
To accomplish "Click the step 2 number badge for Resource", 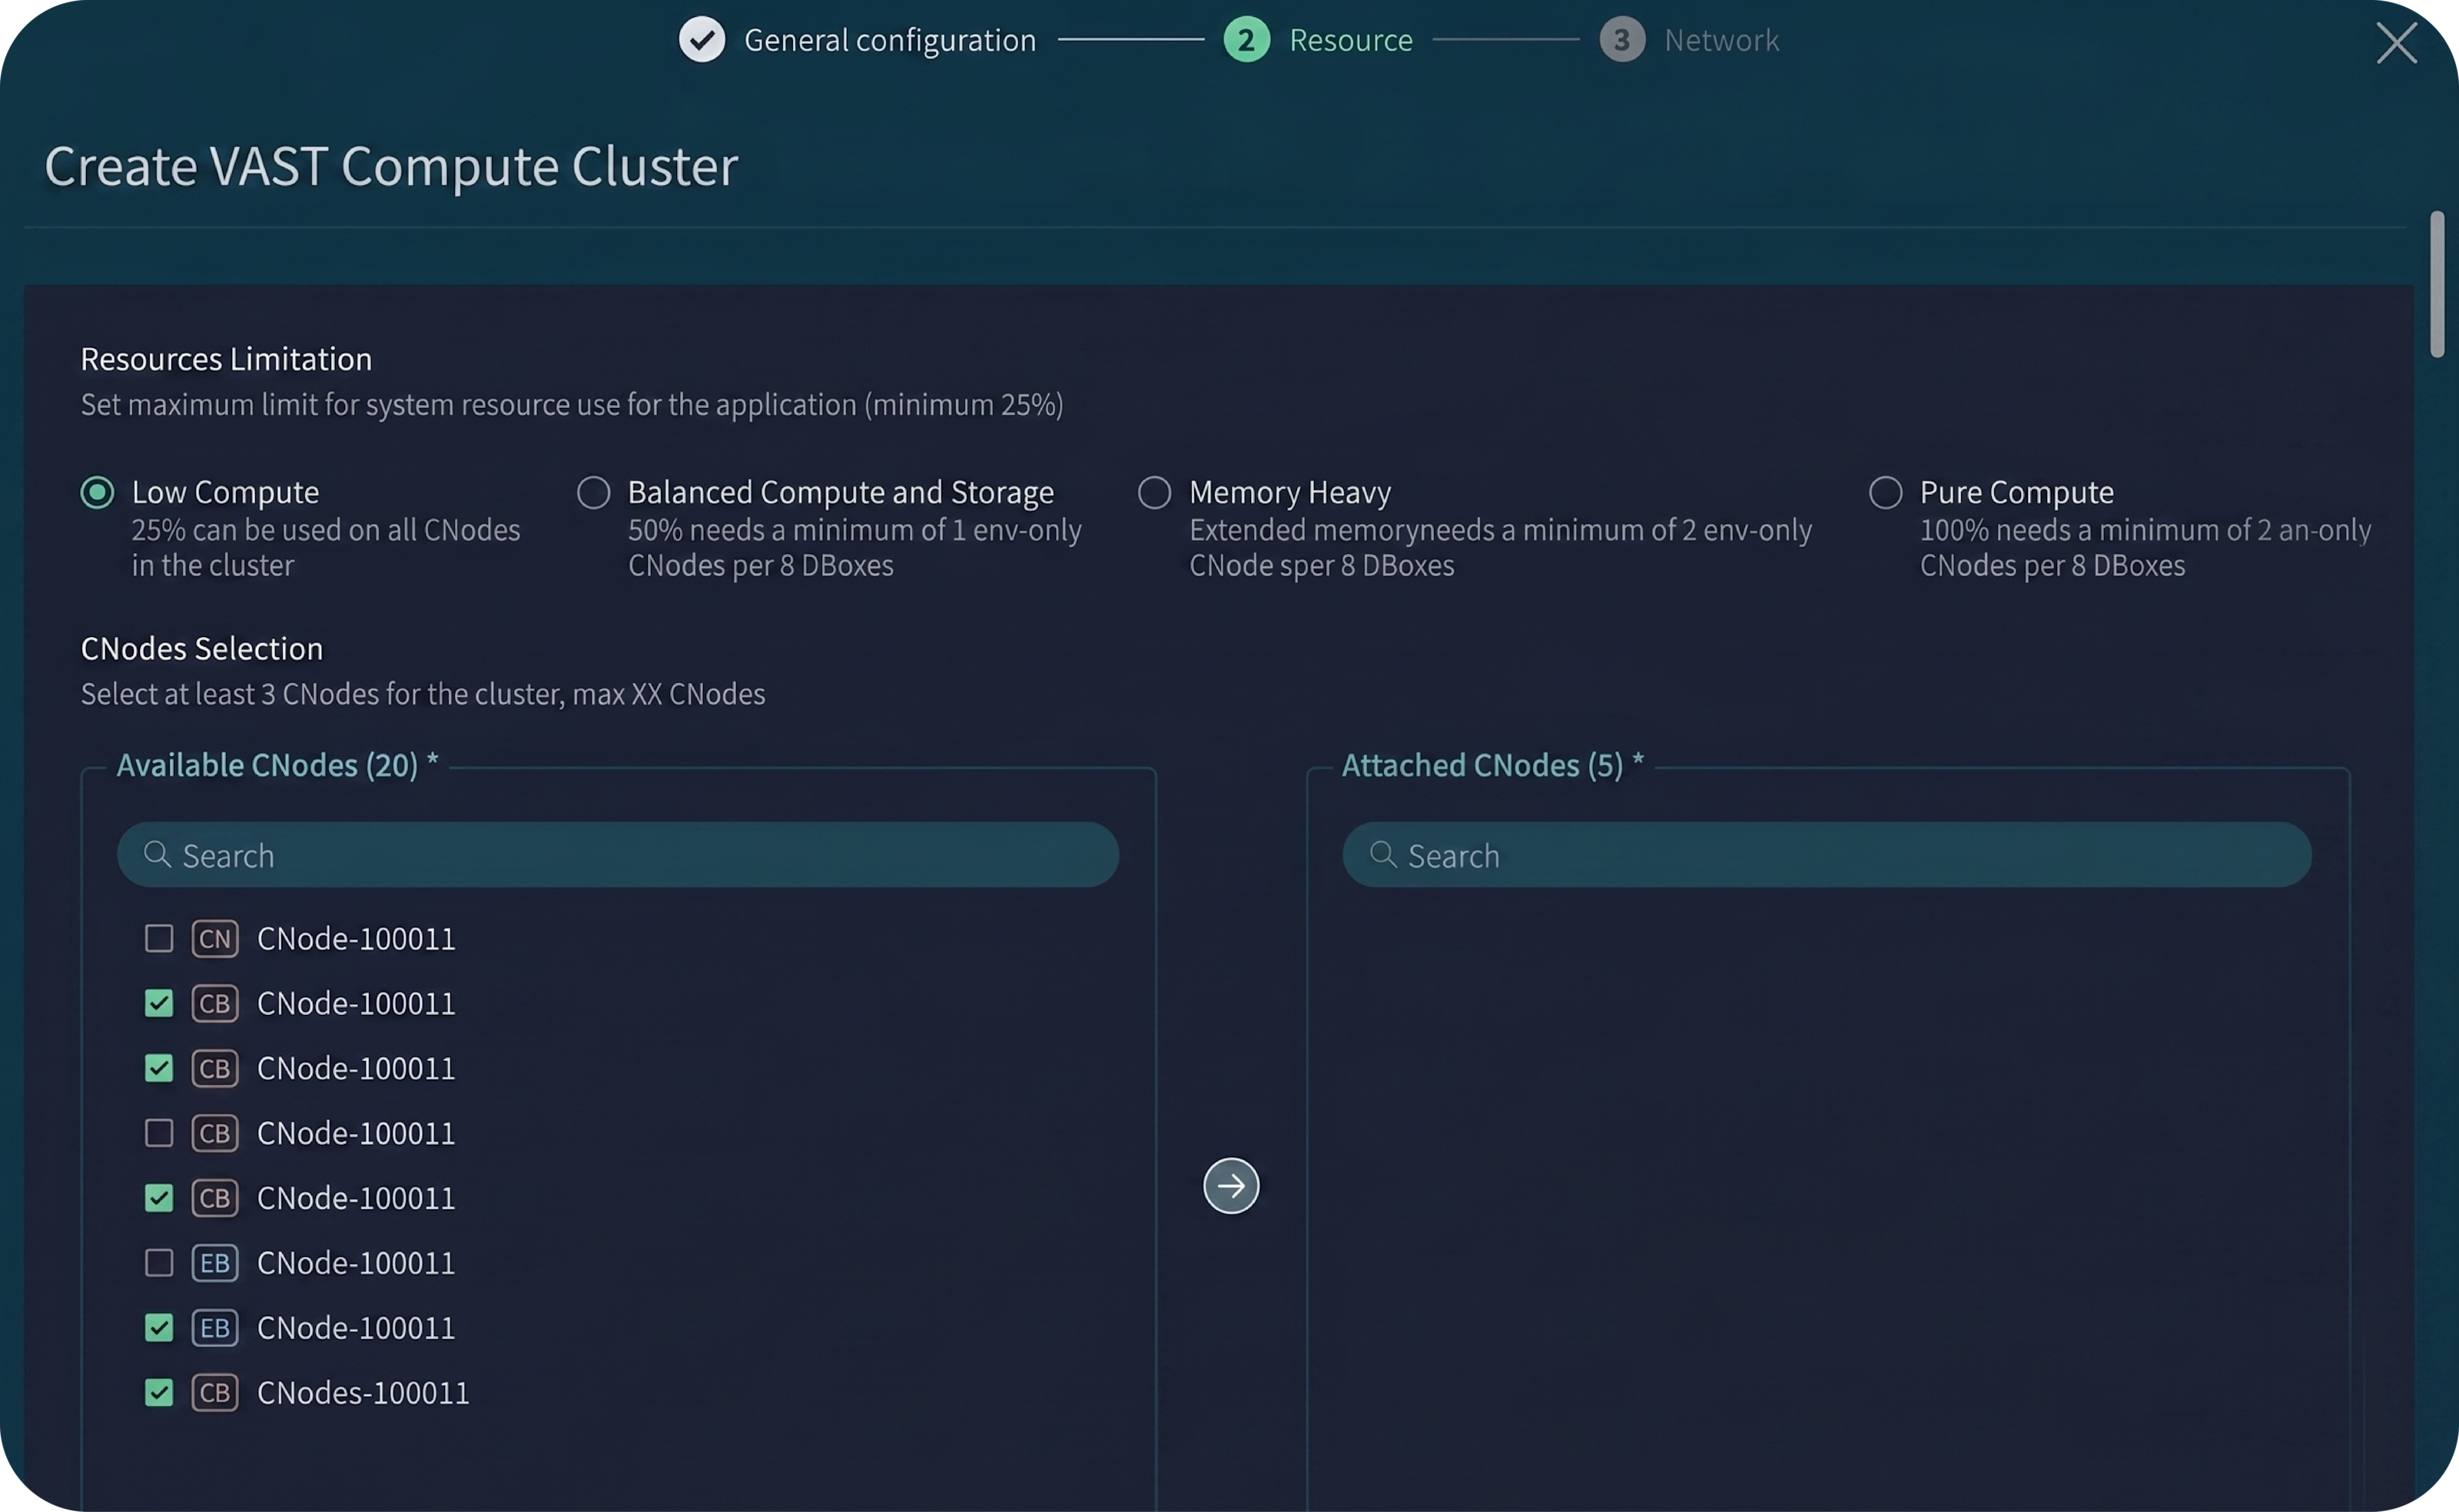I will 1246,40.
